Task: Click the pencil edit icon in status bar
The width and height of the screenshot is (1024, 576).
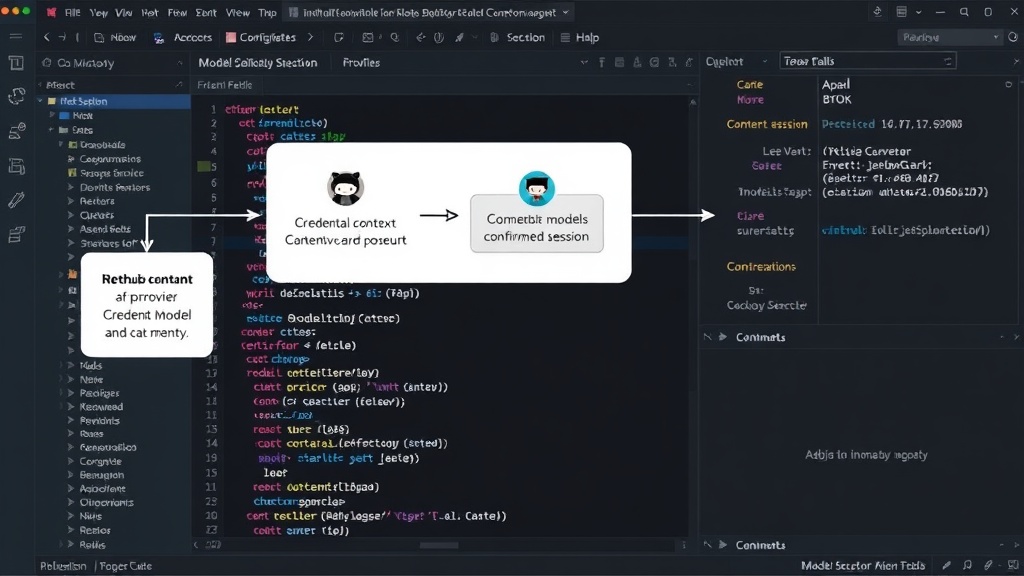Action: tap(946, 566)
